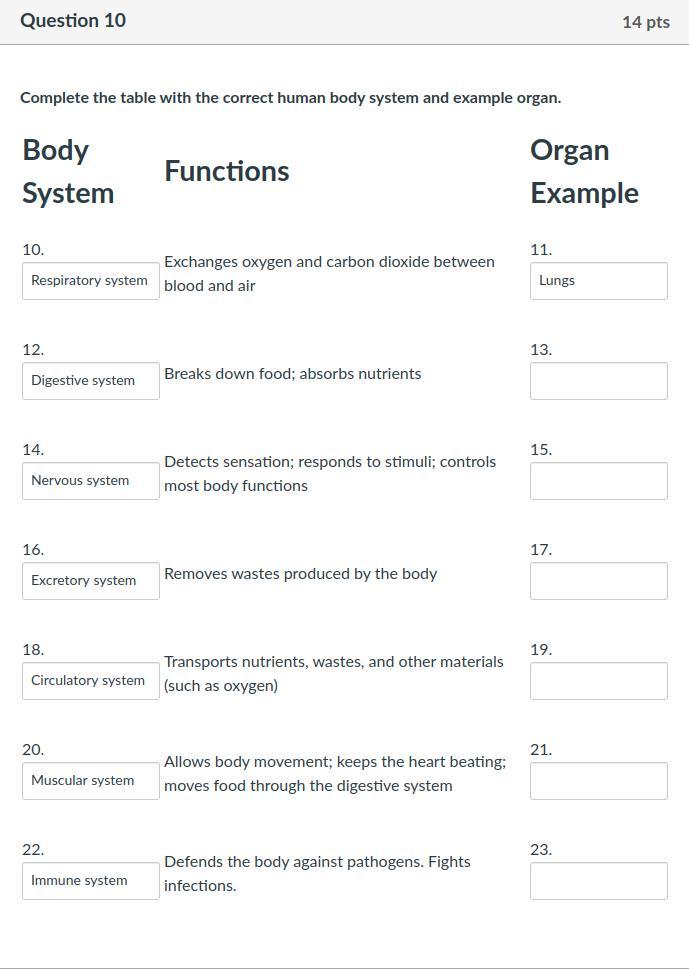Click the 14 pts score label
The width and height of the screenshot is (689, 969).
[645, 22]
